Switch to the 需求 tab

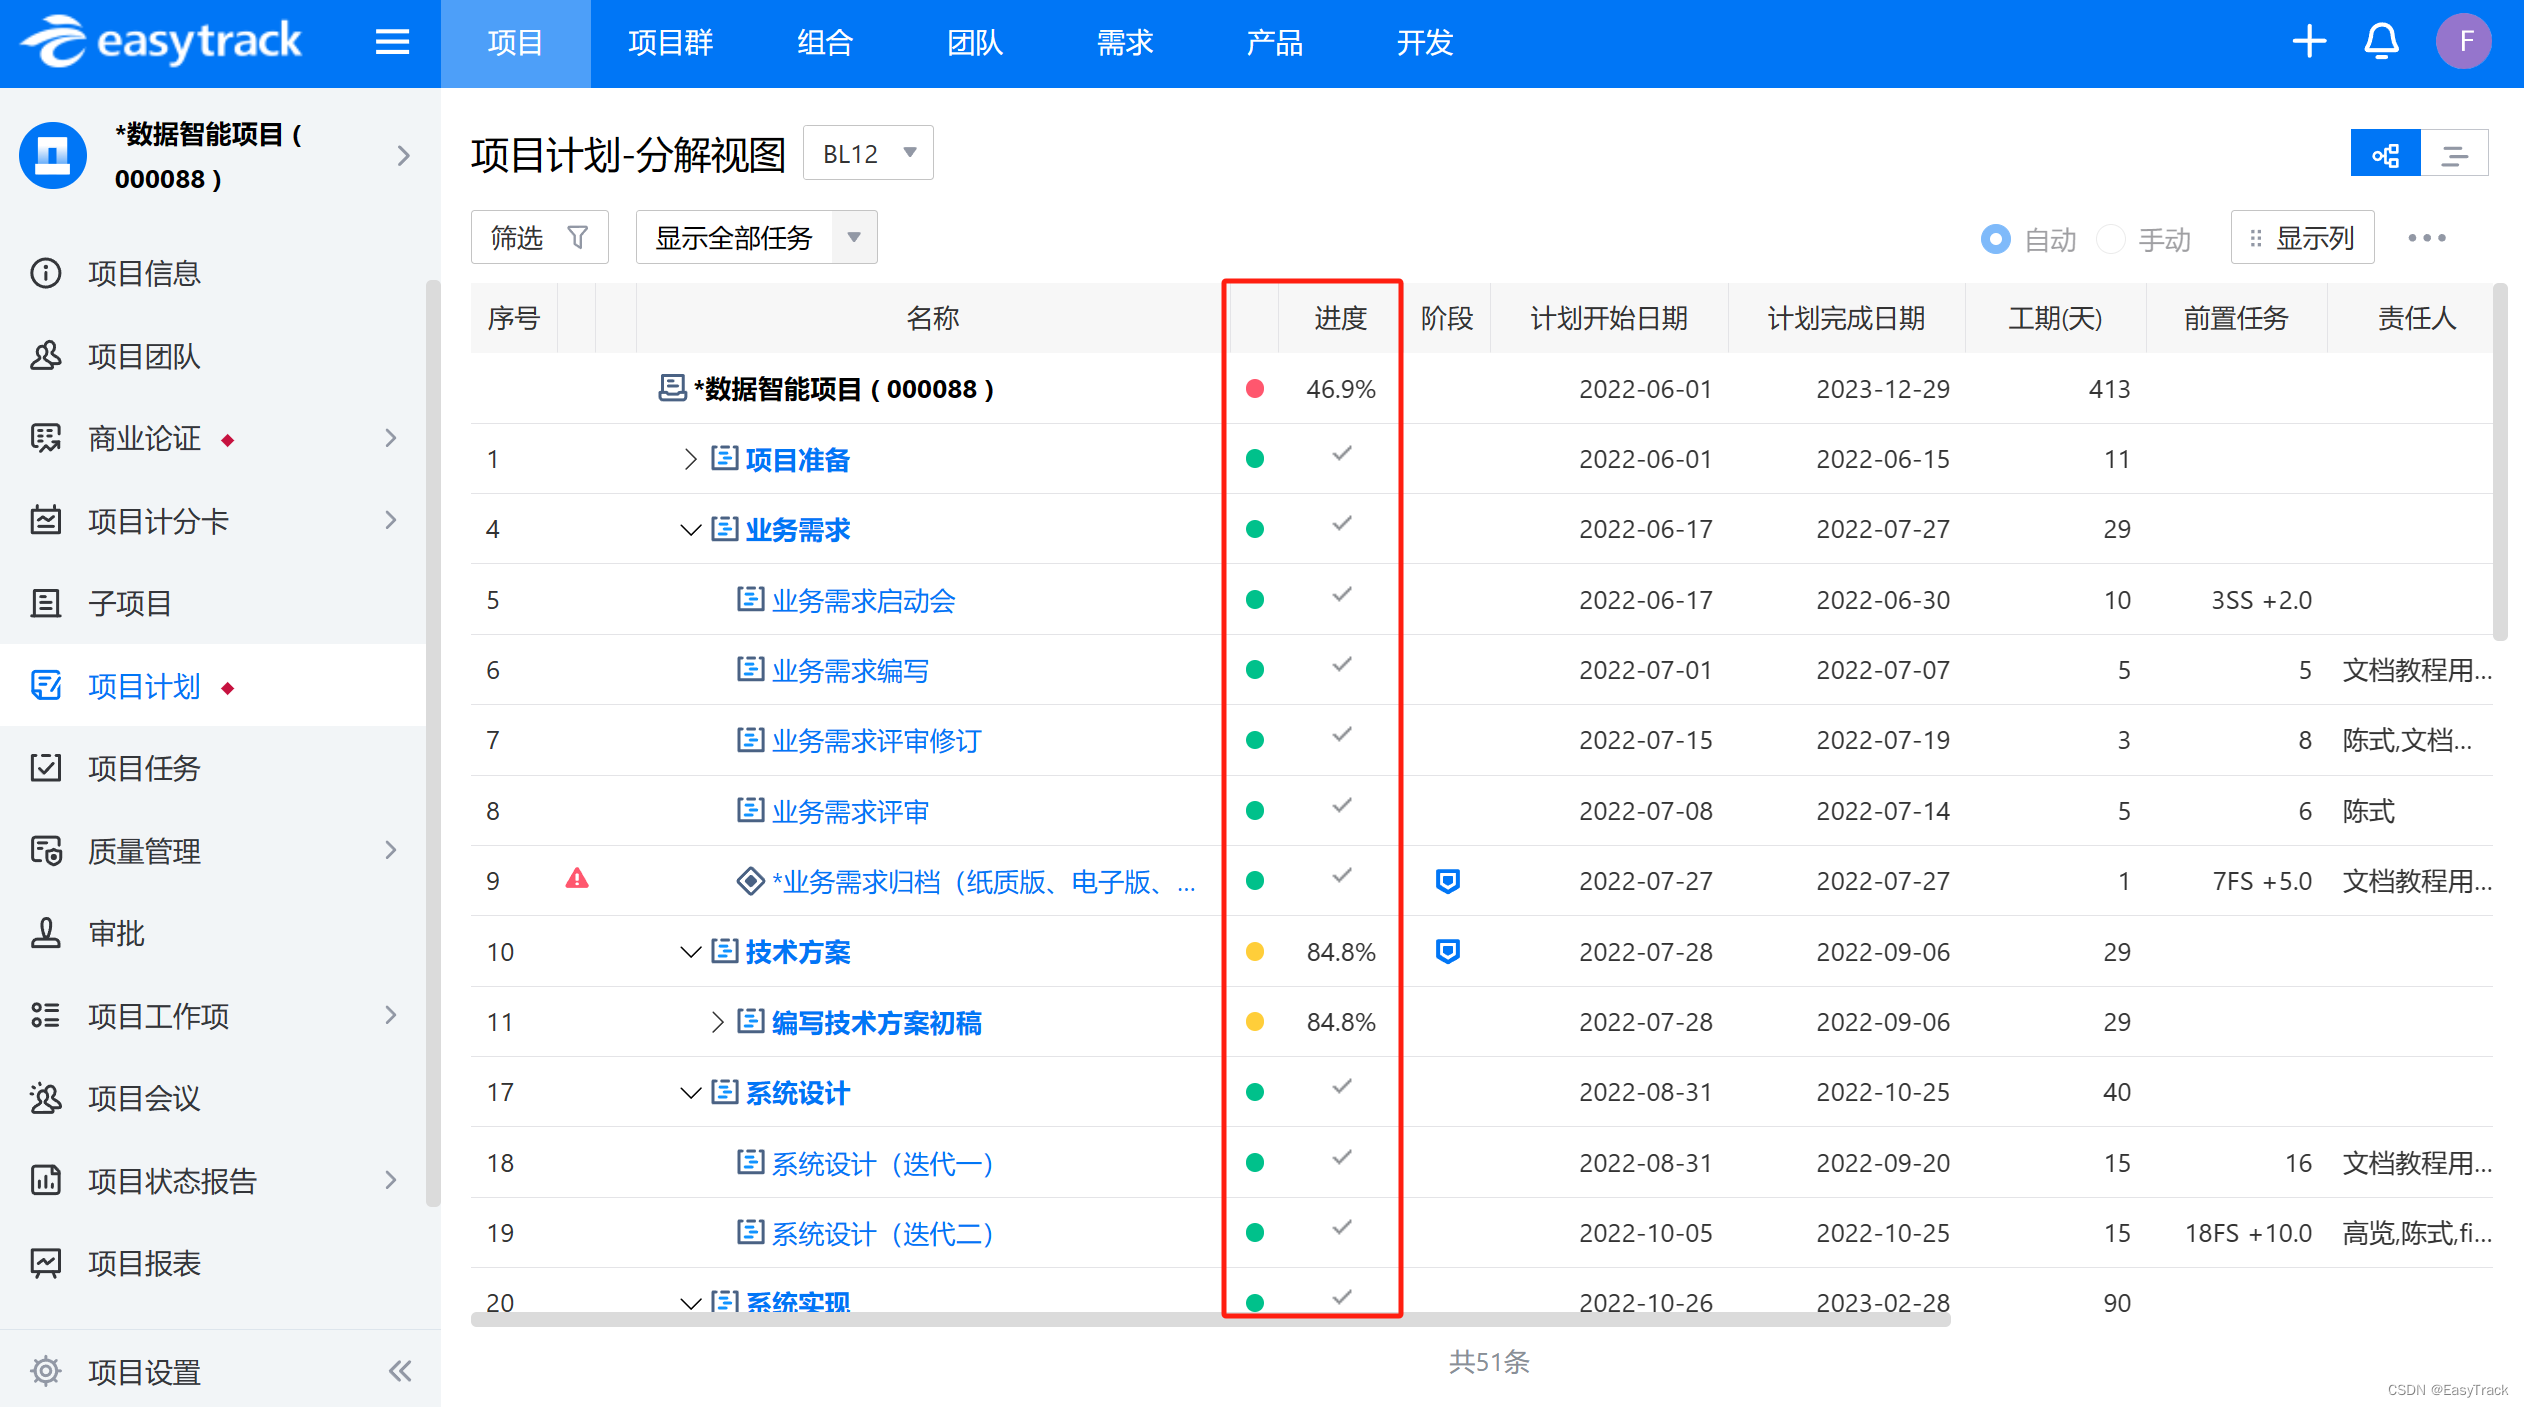click(x=1123, y=42)
